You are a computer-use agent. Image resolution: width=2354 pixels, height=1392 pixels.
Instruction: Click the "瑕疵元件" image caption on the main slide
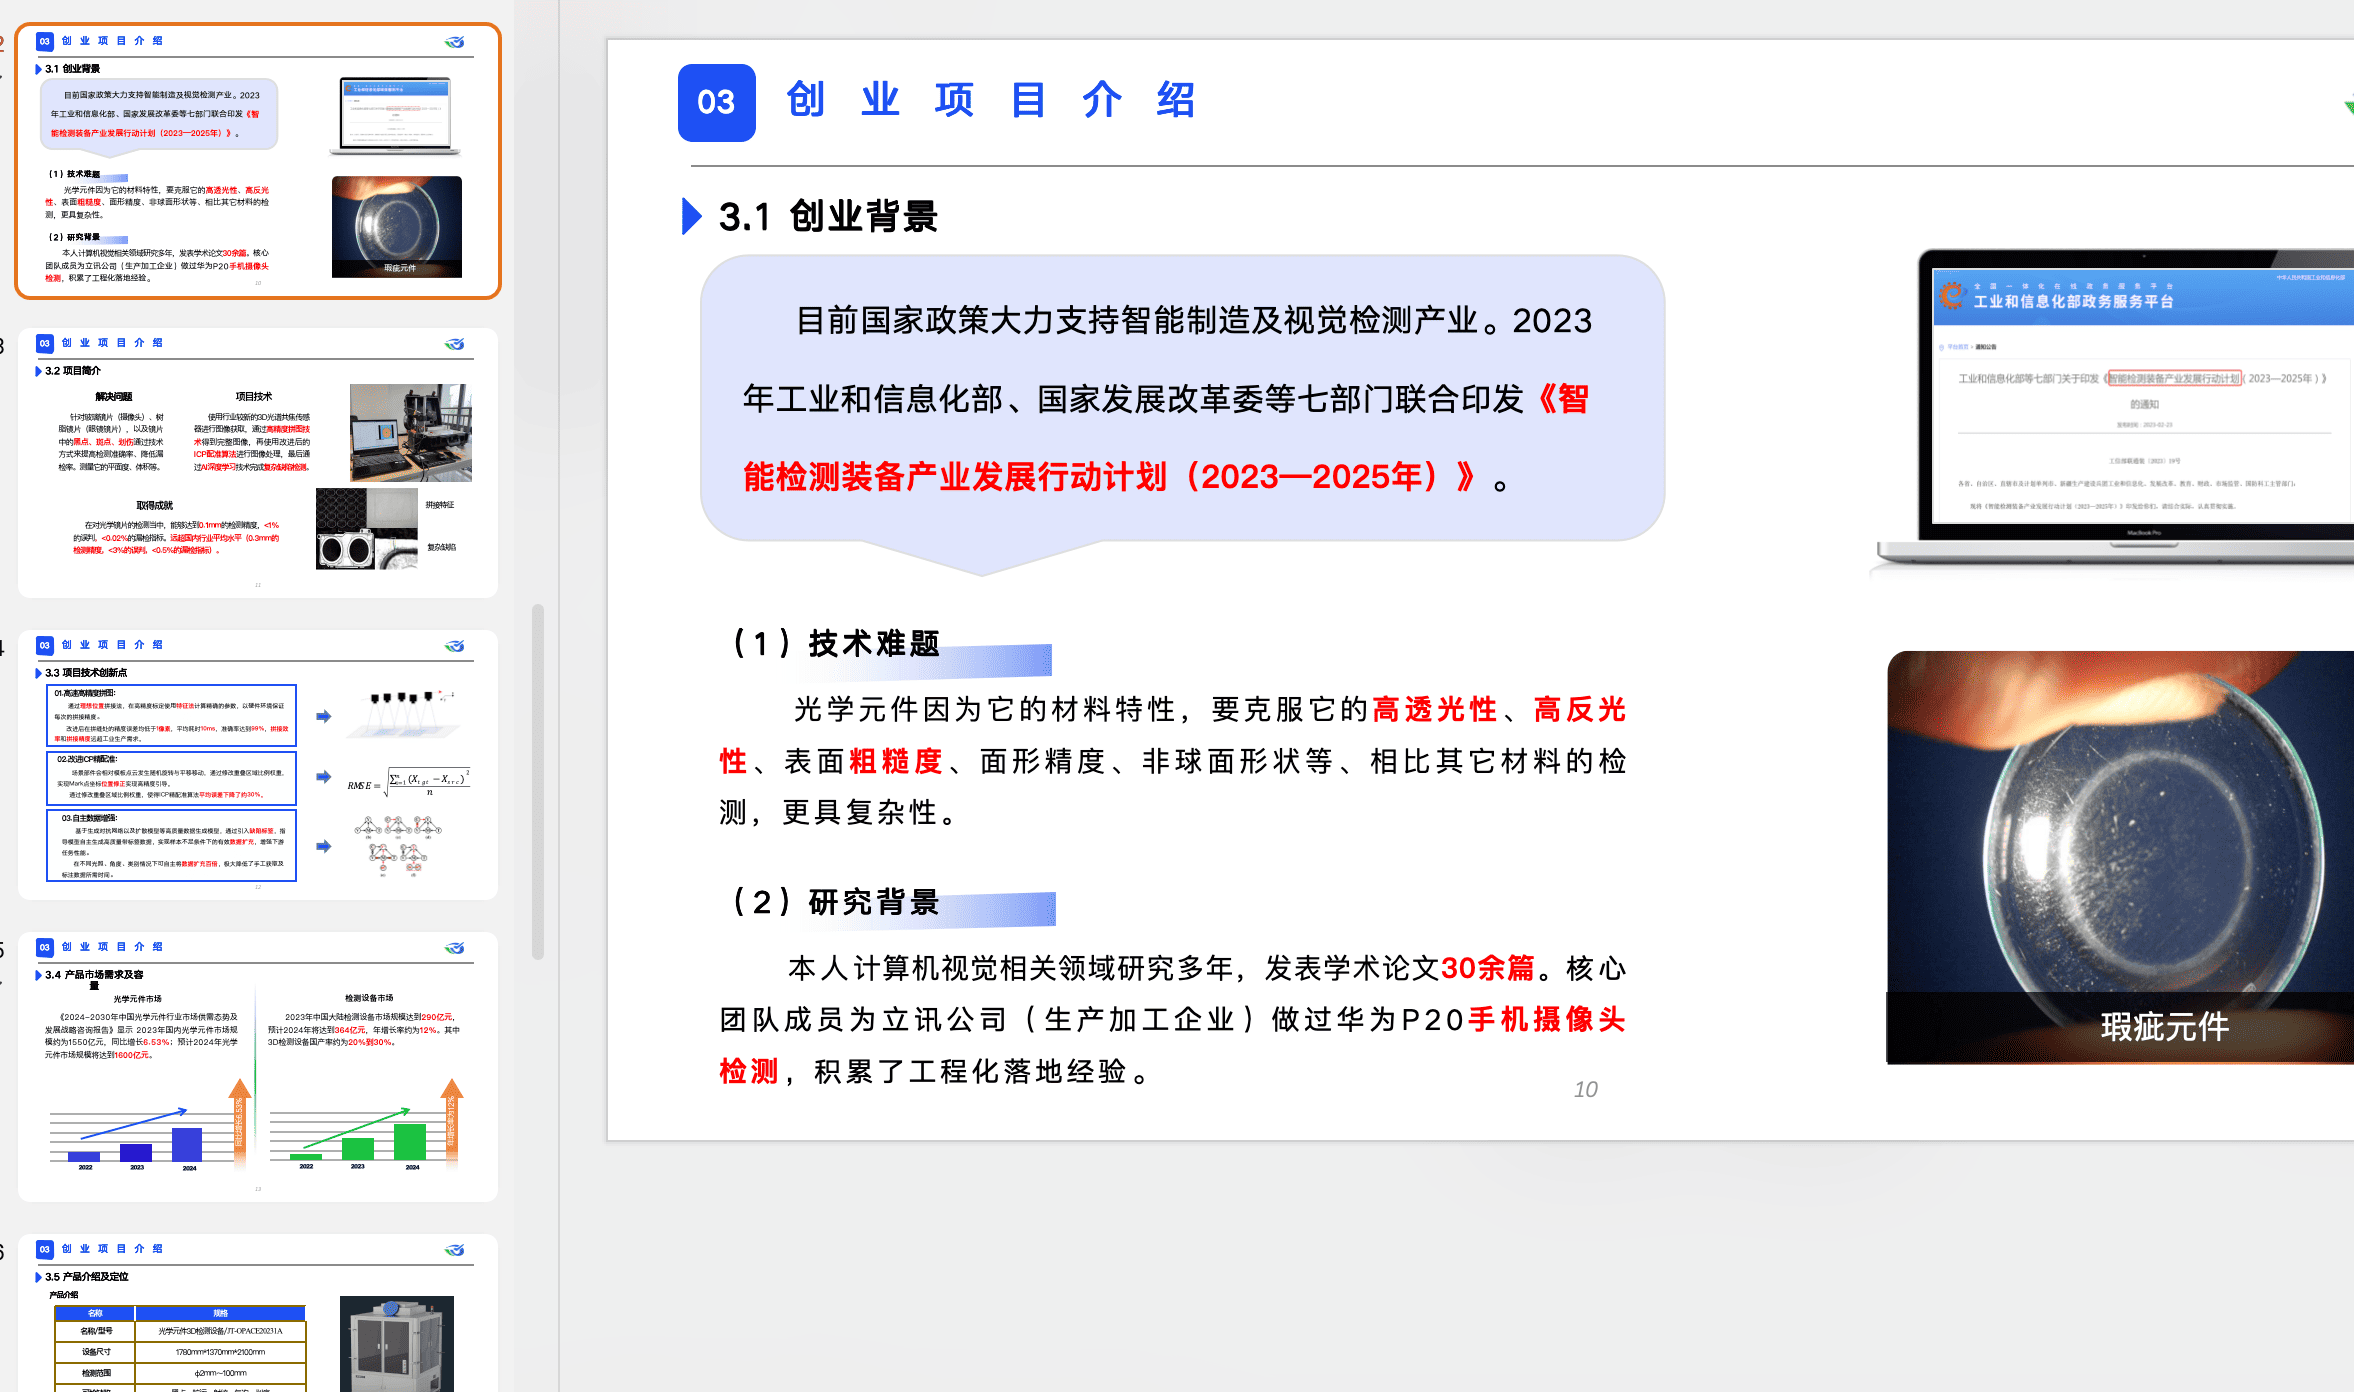point(2165,1027)
